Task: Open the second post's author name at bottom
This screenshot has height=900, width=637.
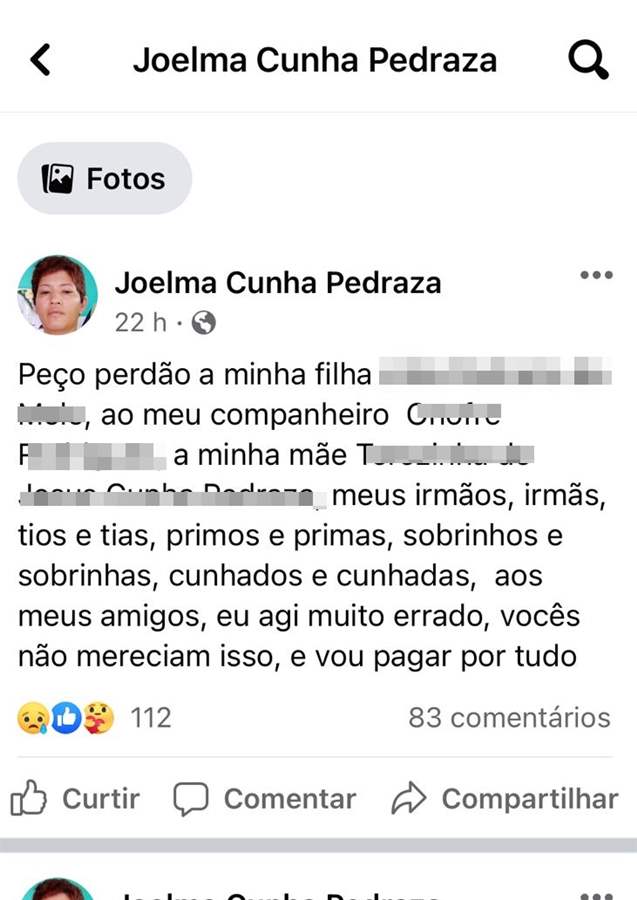Action: (278, 893)
